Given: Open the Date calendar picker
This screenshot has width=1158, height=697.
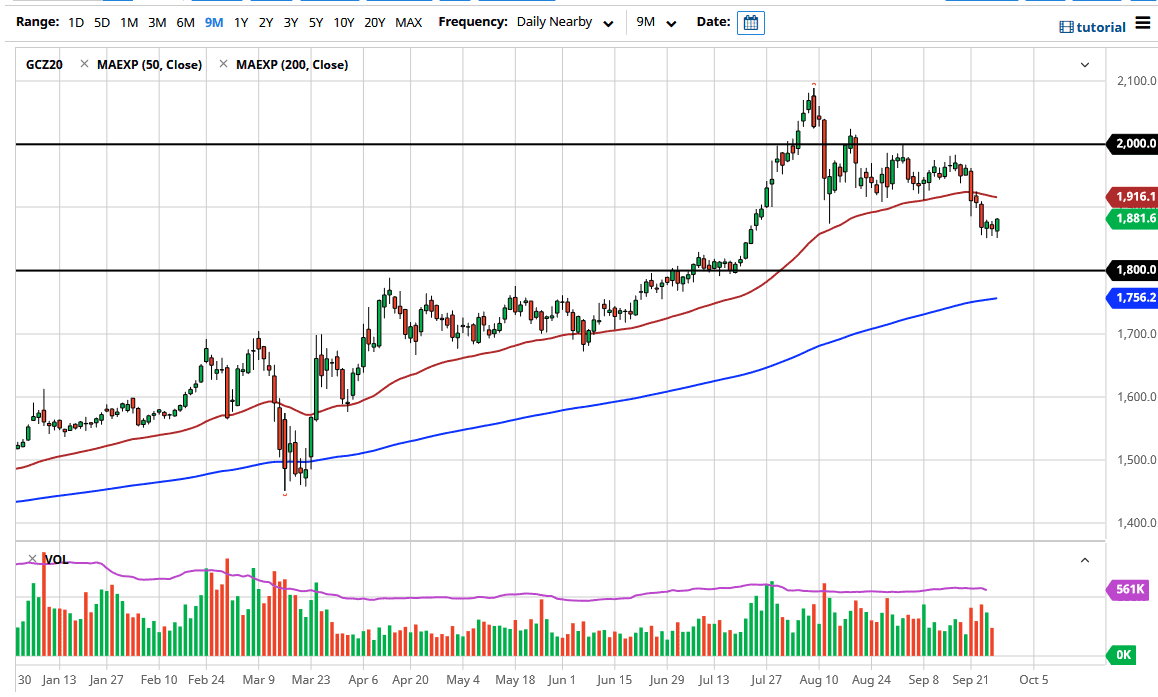Looking at the screenshot, I should 750,22.
